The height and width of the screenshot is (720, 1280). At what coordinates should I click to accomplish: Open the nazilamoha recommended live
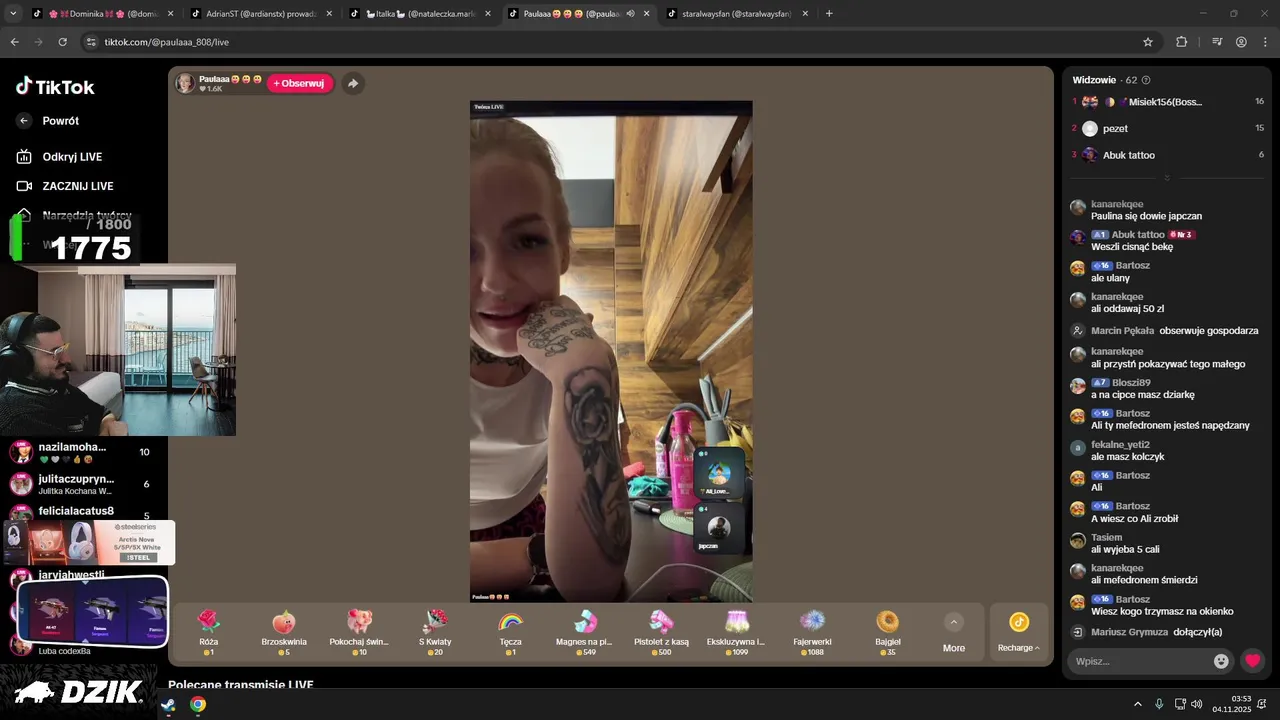pyautogui.click(x=80, y=452)
